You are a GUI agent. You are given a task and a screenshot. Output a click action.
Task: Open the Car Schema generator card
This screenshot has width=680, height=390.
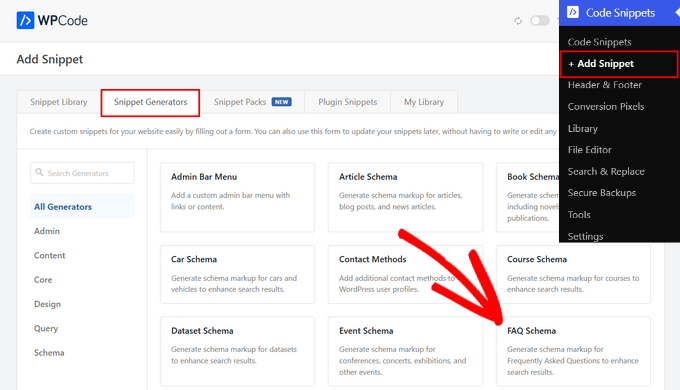237,274
